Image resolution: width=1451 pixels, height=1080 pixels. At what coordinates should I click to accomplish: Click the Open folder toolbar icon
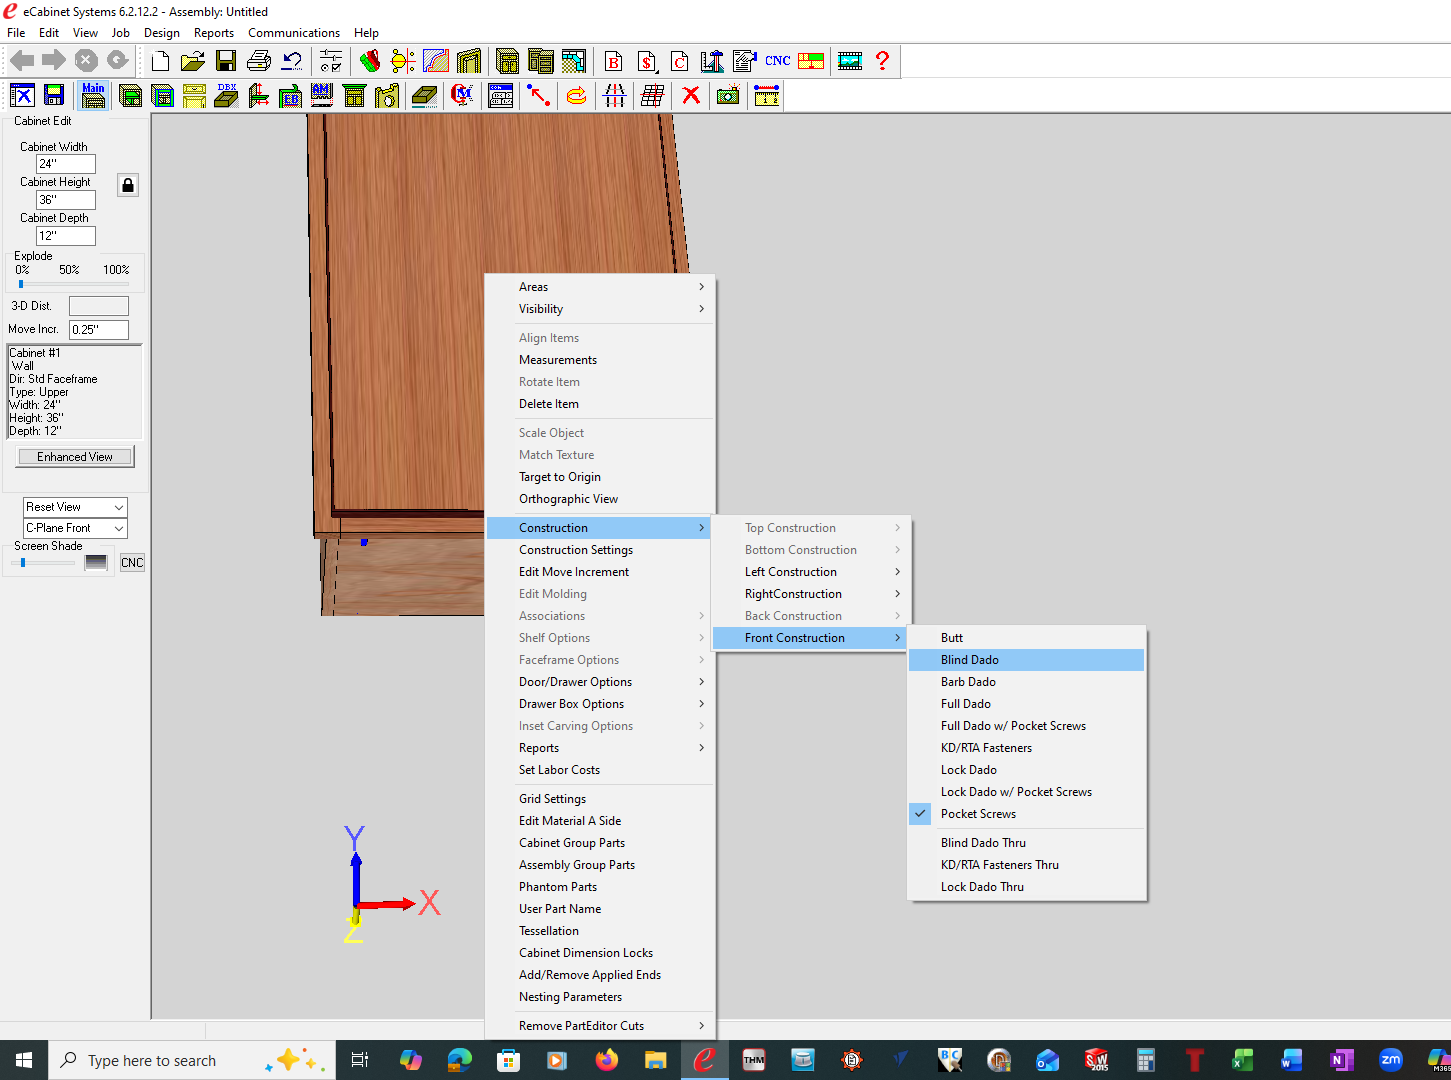pos(193,61)
